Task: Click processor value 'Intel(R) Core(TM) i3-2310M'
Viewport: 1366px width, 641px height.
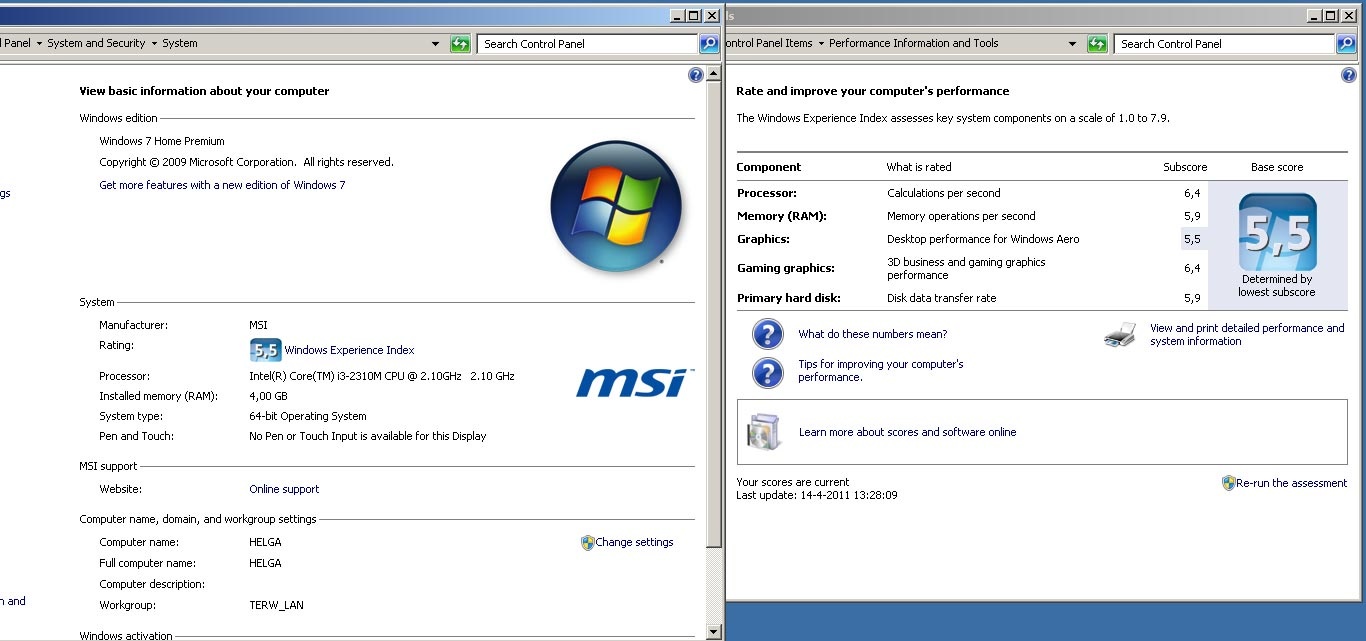Action: (x=382, y=376)
